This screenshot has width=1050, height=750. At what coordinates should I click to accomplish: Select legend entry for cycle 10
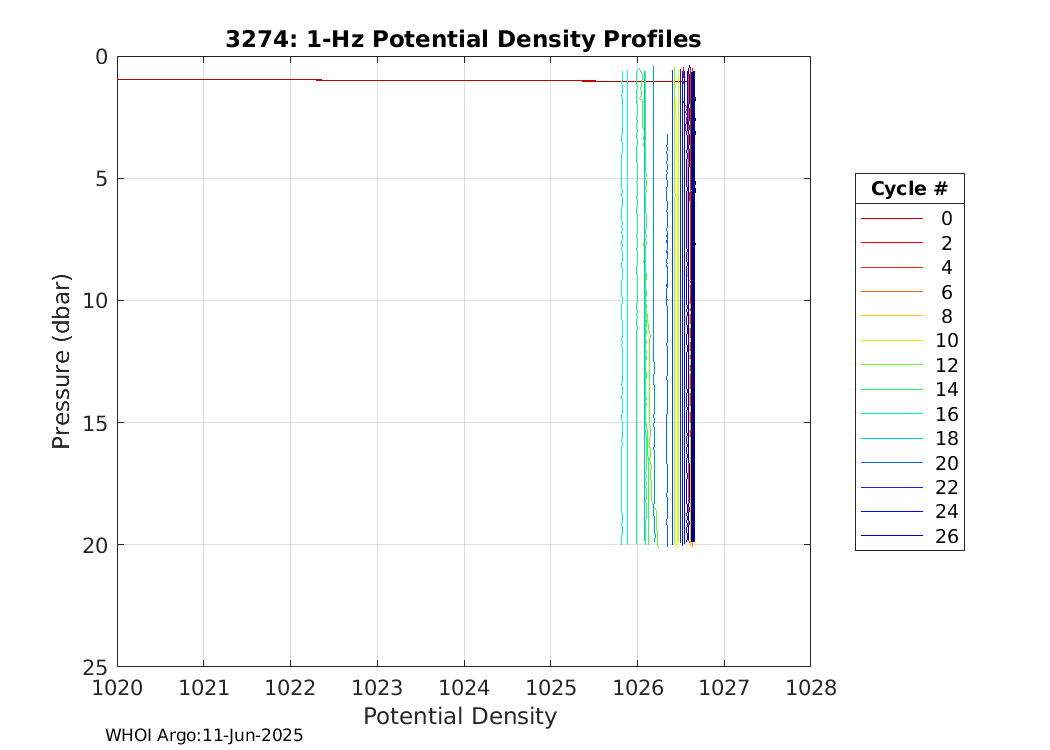click(909, 341)
